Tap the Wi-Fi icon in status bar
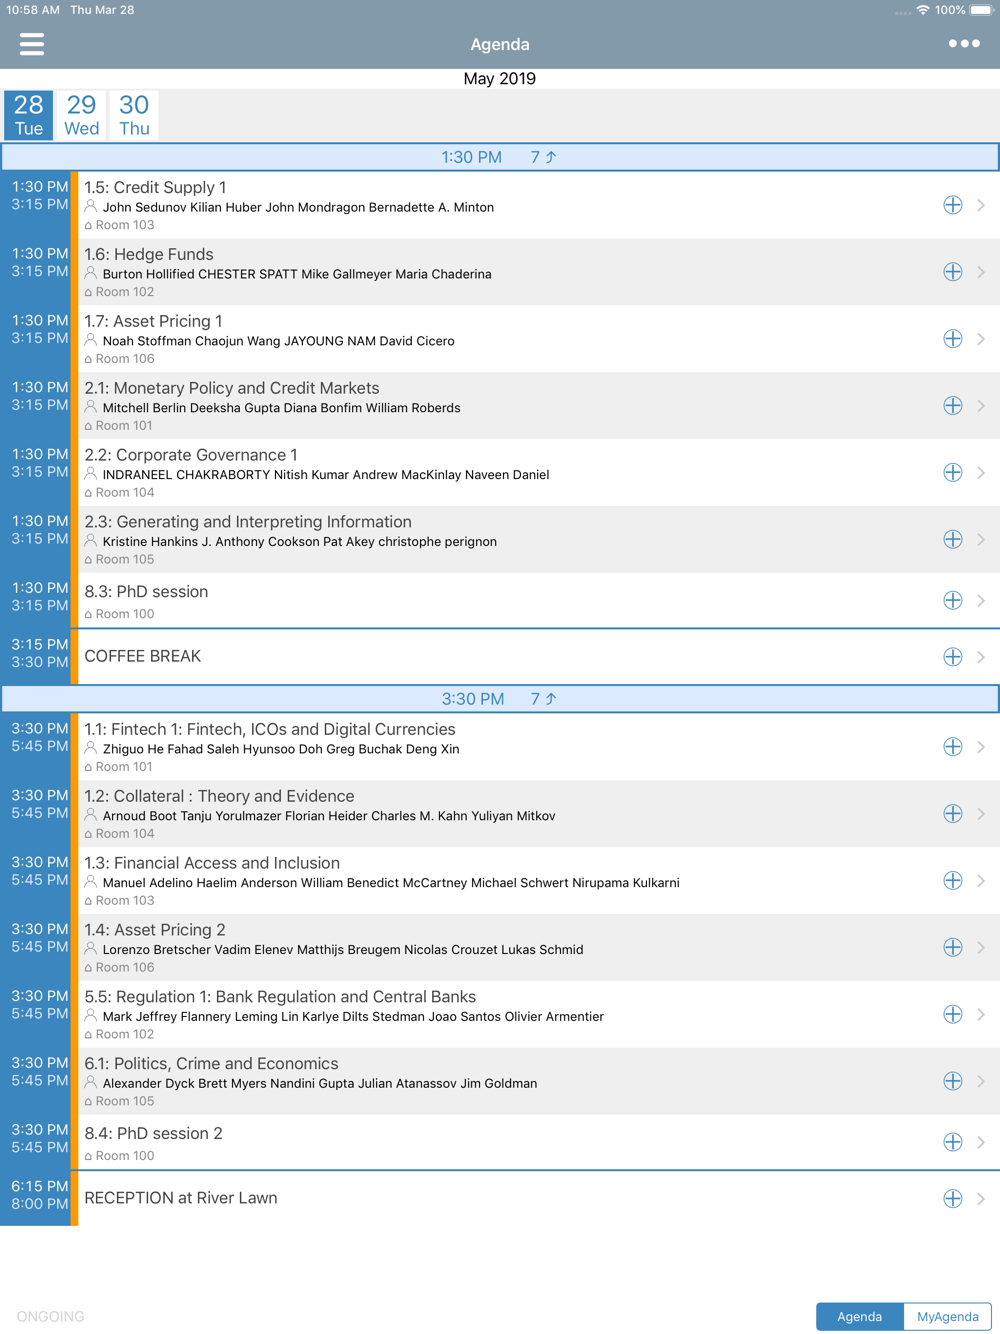Viewport: 1000px width, 1334px height. (x=923, y=10)
